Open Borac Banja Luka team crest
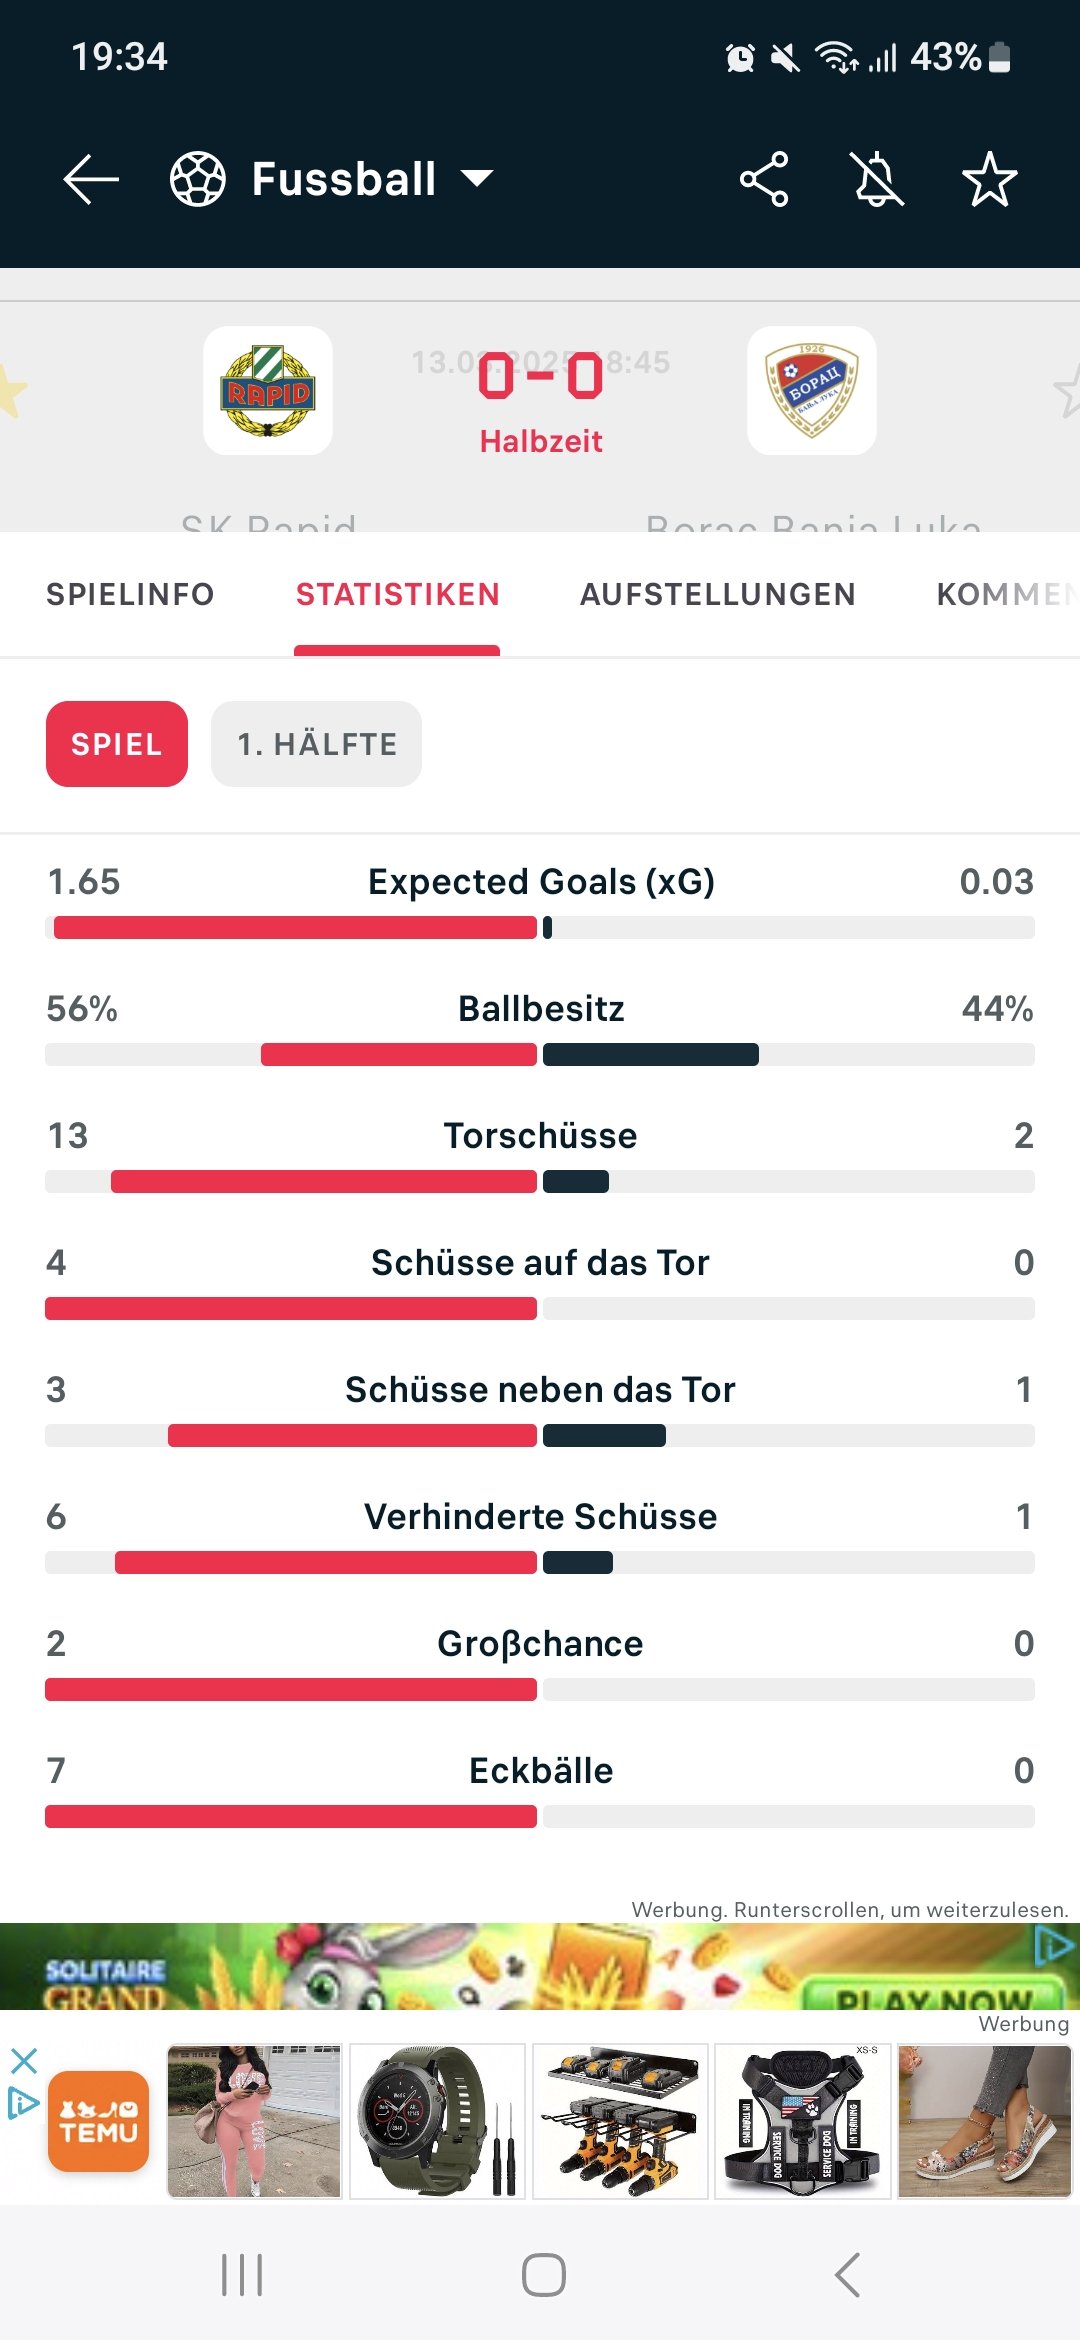The height and width of the screenshot is (2340, 1080). pos(812,391)
